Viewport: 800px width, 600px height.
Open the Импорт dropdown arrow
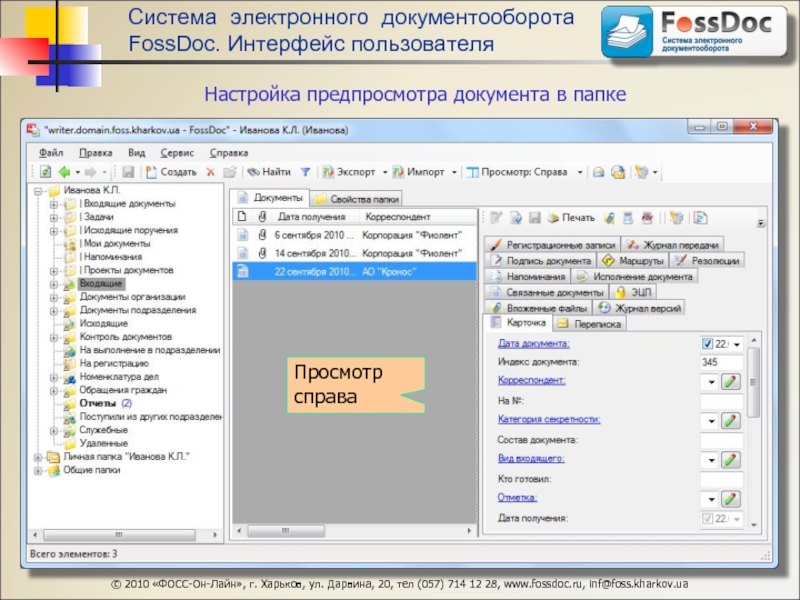(x=454, y=172)
